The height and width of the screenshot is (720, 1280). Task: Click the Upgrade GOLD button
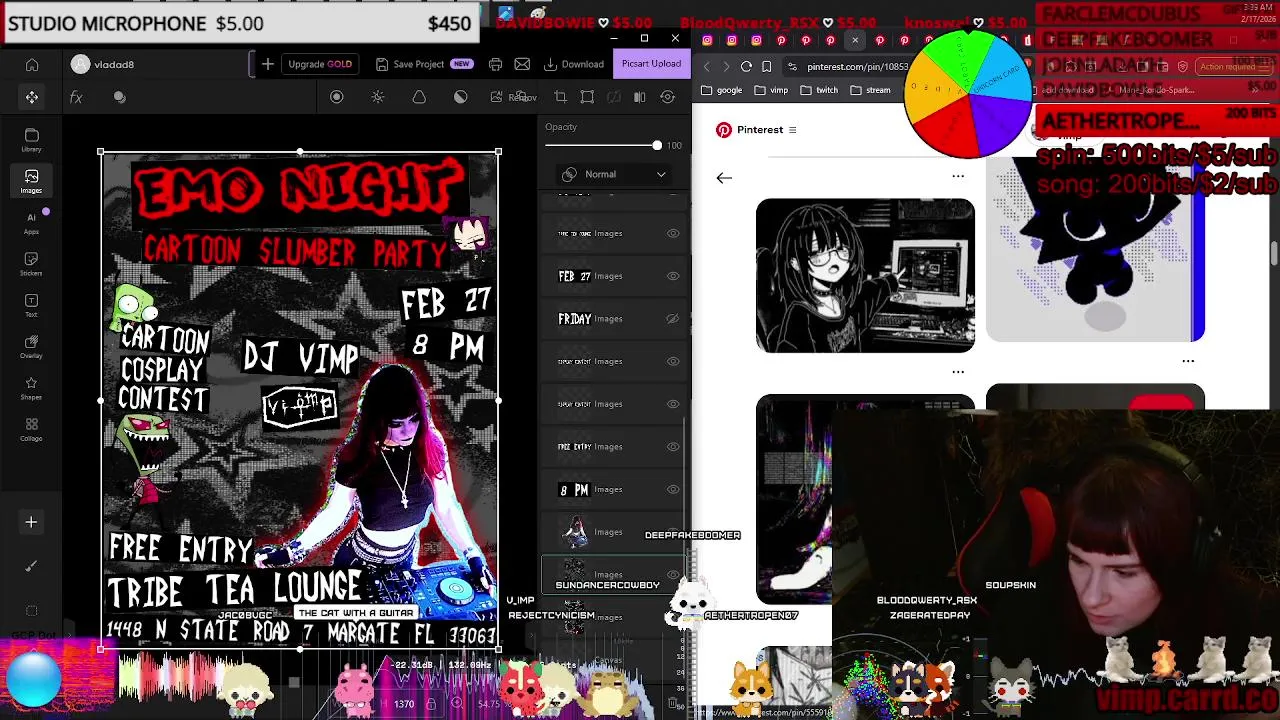click(320, 64)
